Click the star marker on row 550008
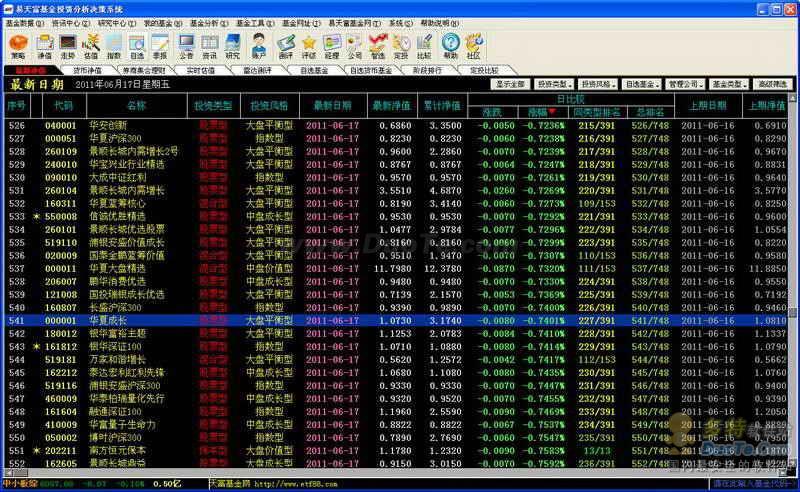 point(36,216)
